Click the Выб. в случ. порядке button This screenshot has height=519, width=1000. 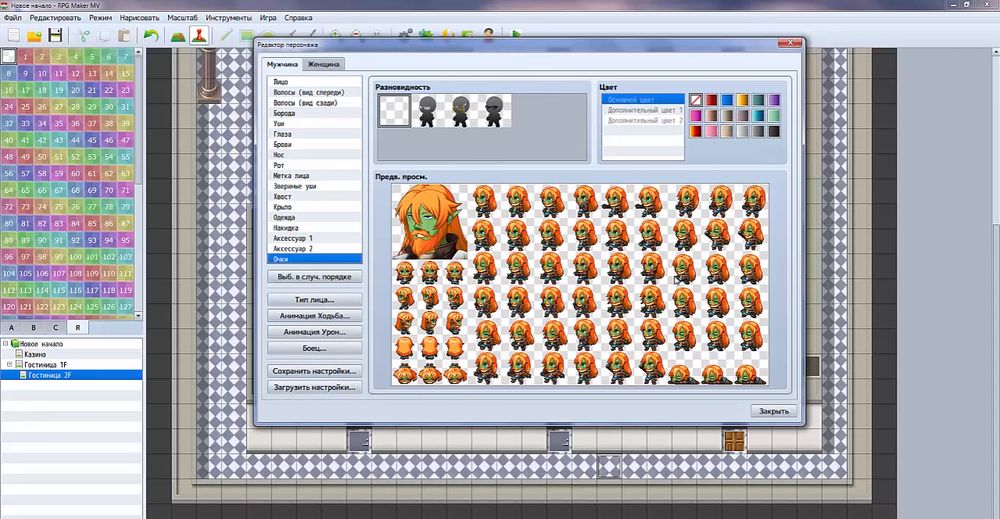click(x=315, y=277)
